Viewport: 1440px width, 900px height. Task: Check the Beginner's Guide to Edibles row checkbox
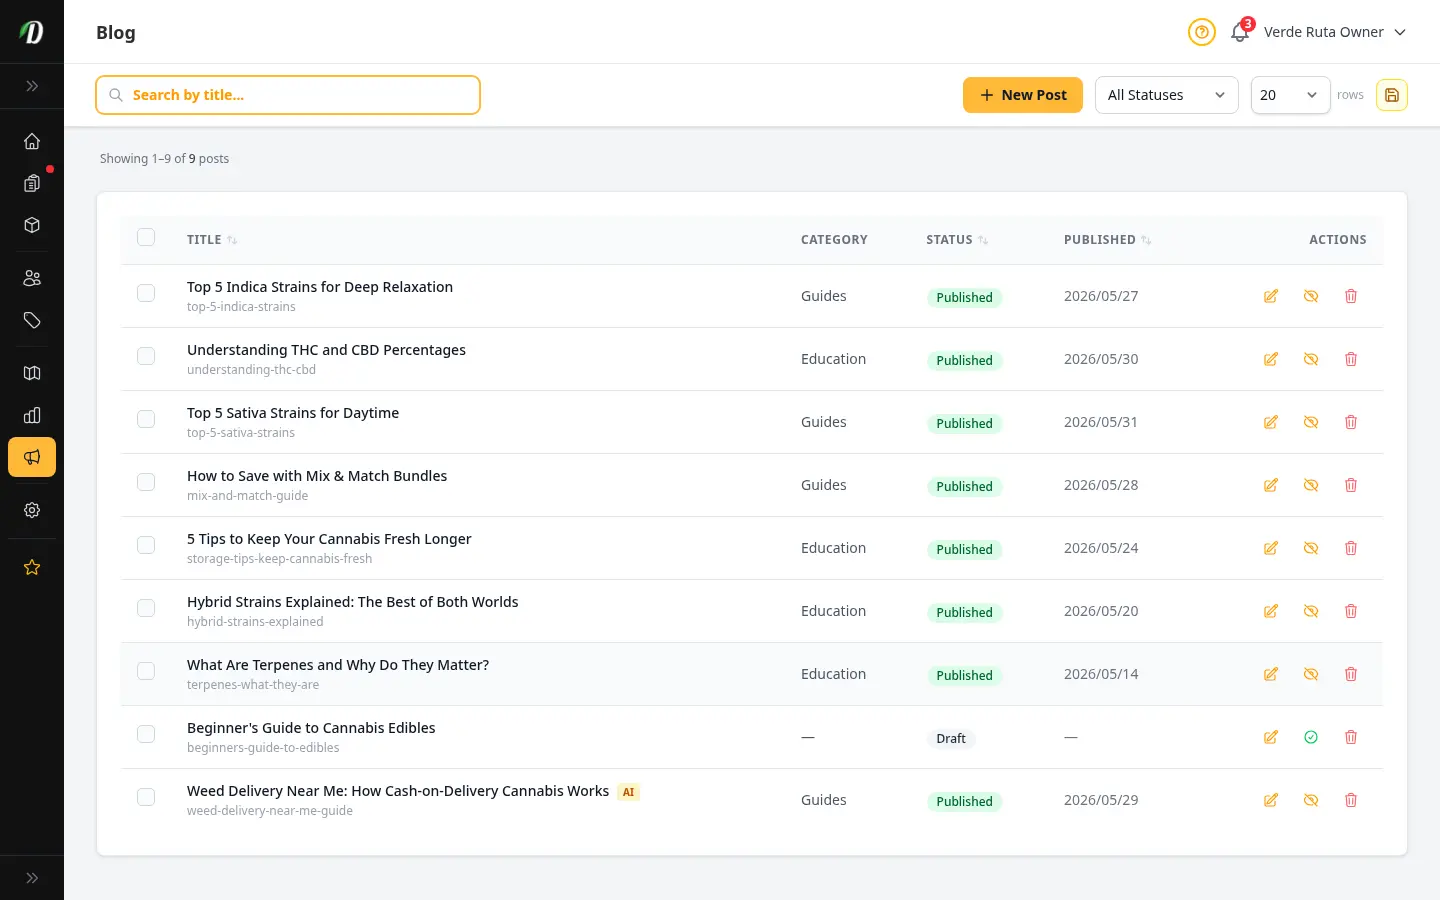click(x=146, y=734)
